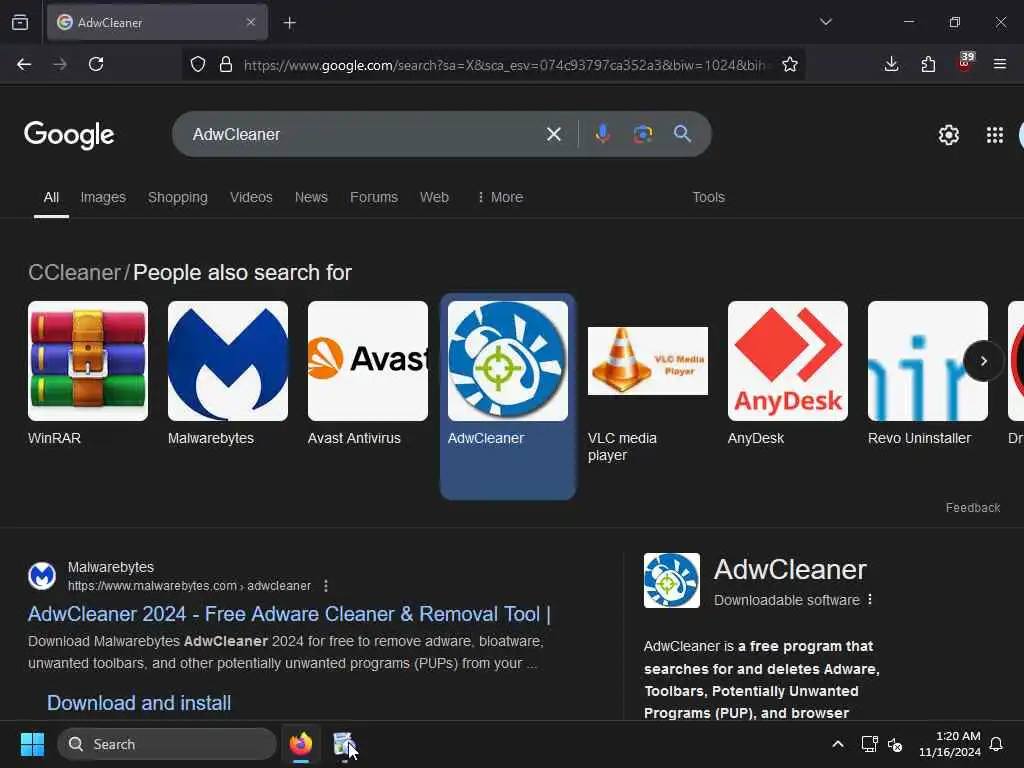The height and width of the screenshot is (768, 1024).
Task: Switch to the Shopping tab
Action: (178, 197)
